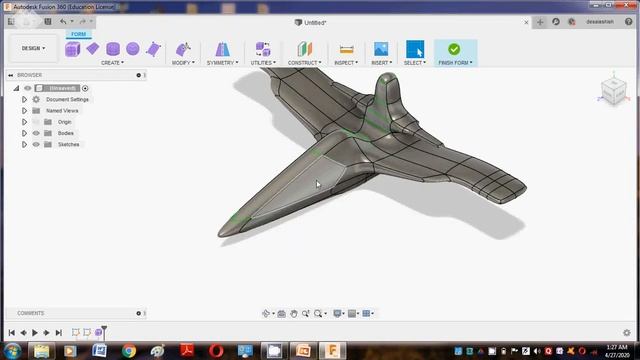Open the CONSTRUCT dropdown menu
This screenshot has height=360, width=640.
(304, 63)
